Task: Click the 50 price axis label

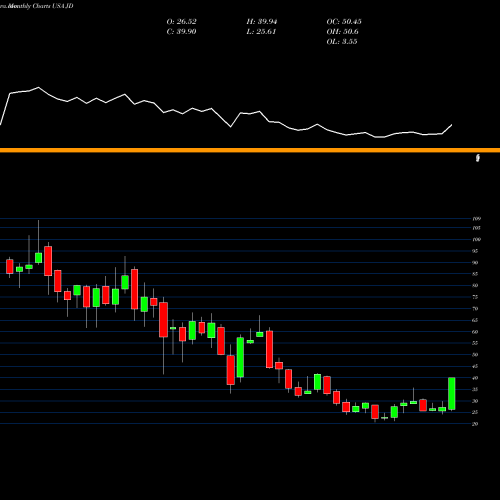Action: [475, 355]
